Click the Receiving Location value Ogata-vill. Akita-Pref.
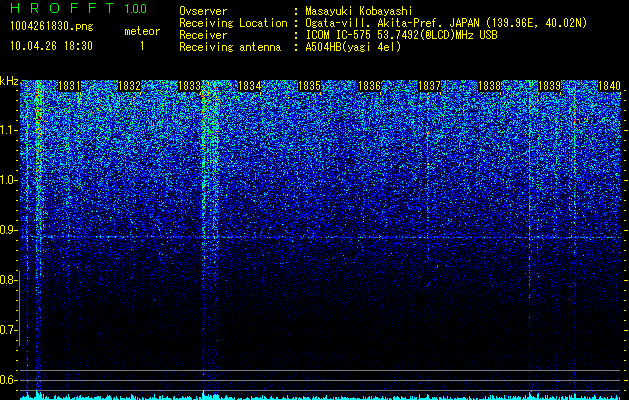The width and height of the screenshot is (629, 400). point(446,23)
